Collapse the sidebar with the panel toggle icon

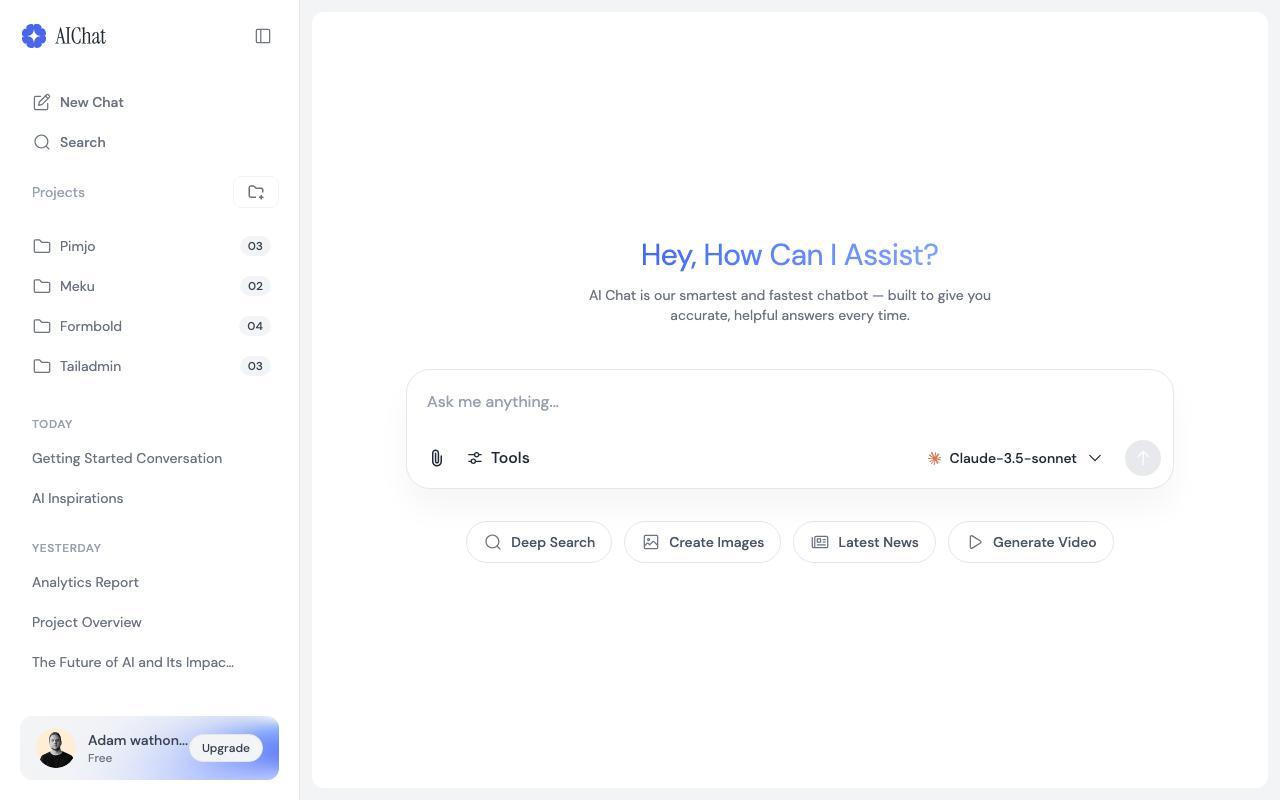263,36
